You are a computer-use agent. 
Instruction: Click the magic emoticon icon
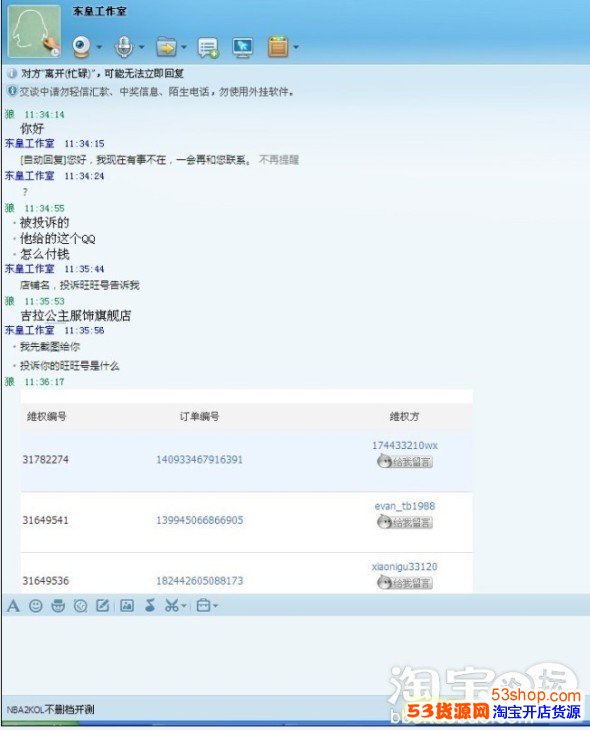[58, 606]
